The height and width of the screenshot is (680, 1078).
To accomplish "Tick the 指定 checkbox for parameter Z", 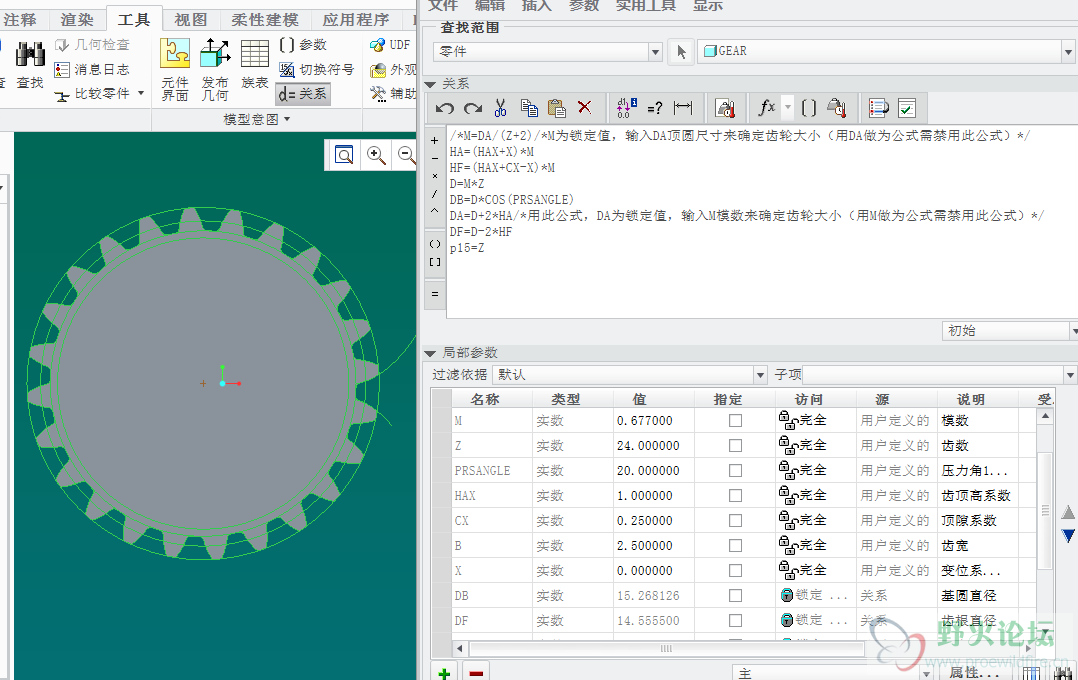I will point(735,446).
